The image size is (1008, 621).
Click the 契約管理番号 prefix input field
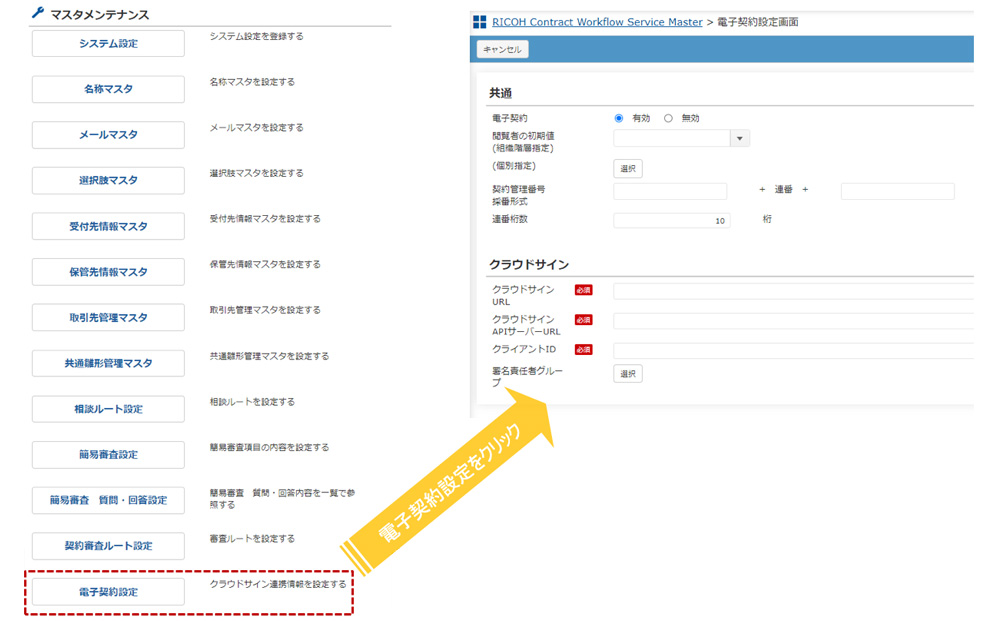point(670,191)
